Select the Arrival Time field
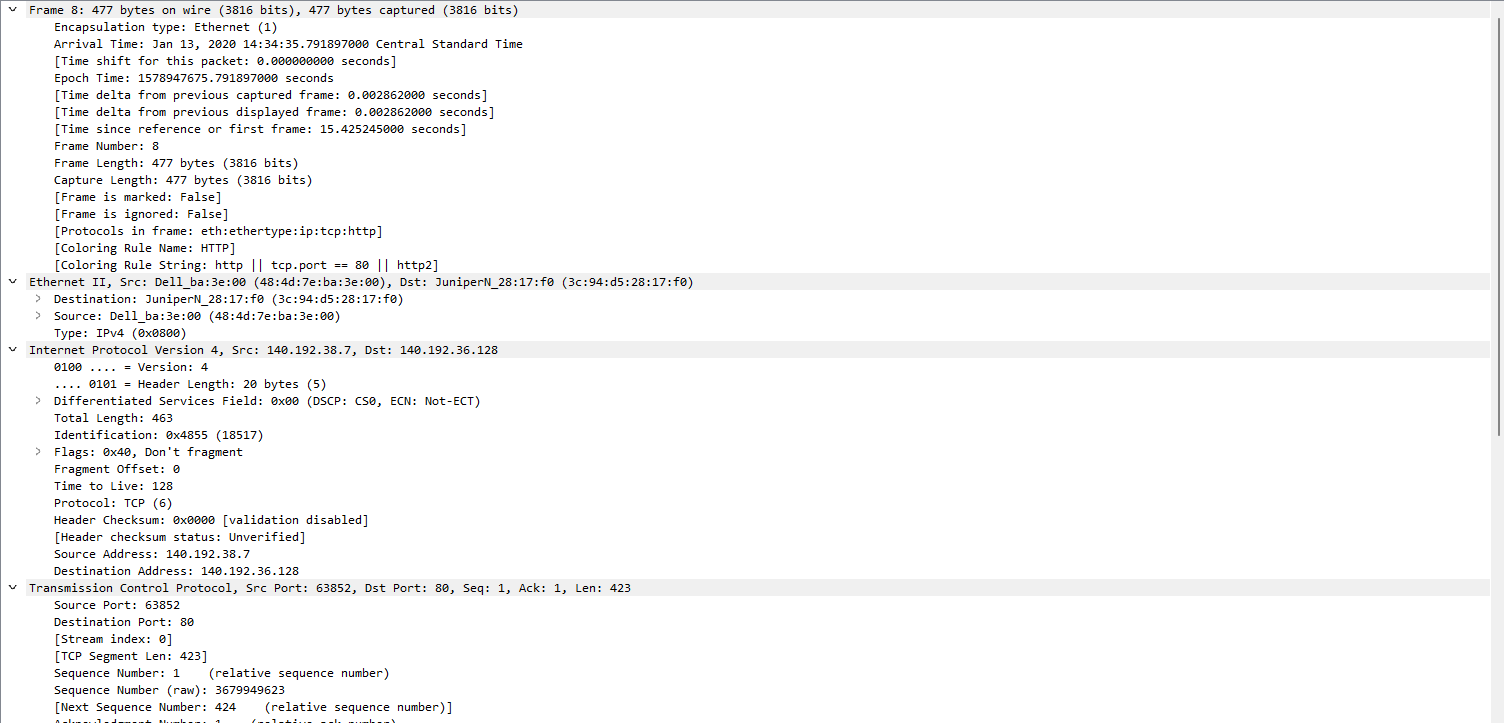This screenshot has height=723, width=1504. [200, 43]
